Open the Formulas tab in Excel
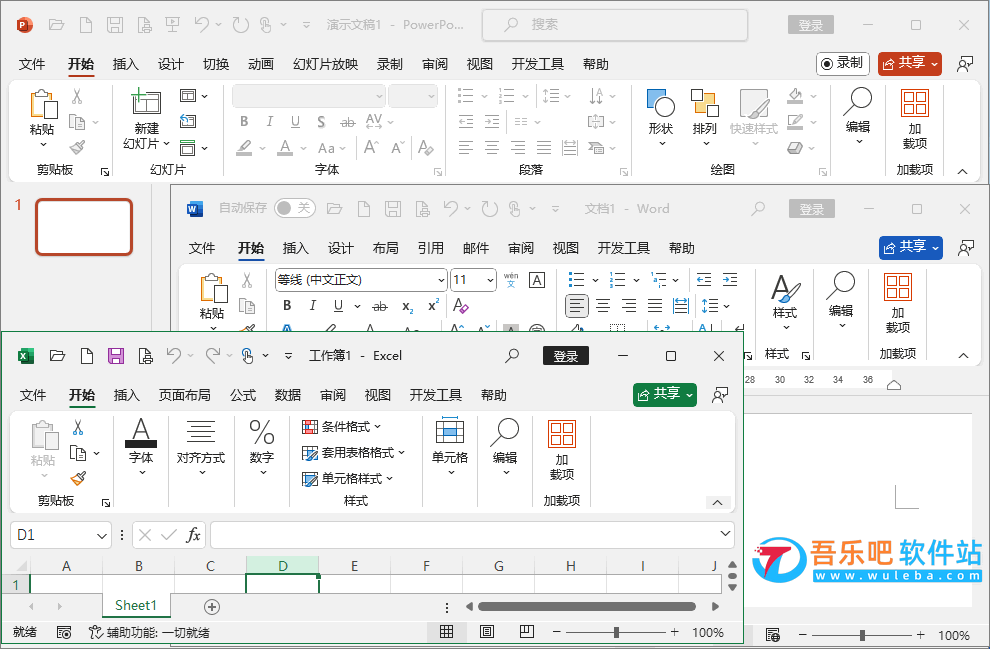The image size is (990, 649). [243, 395]
